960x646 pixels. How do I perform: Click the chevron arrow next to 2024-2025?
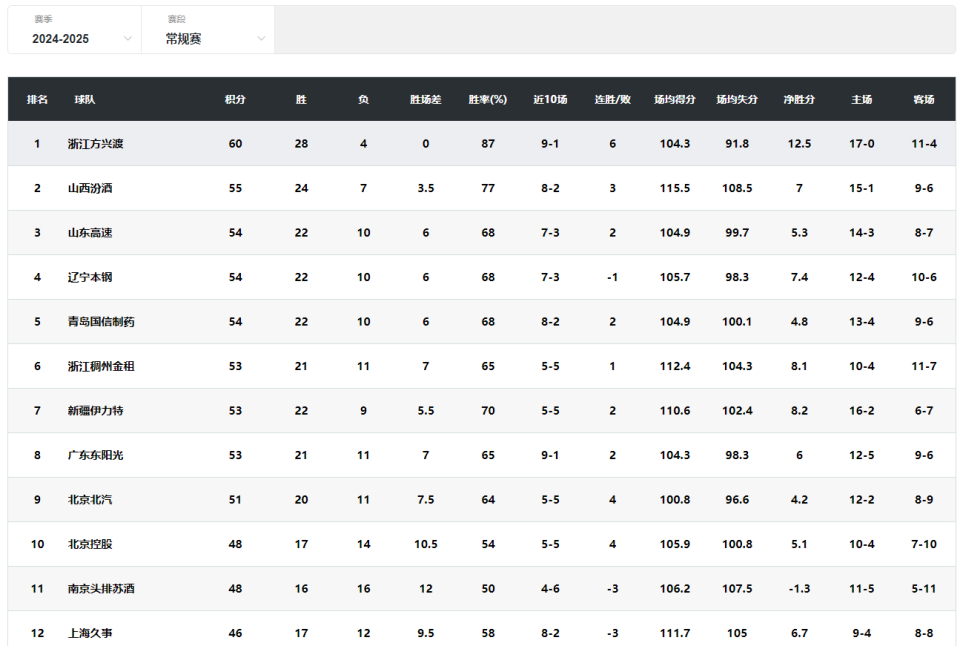click(127, 39)
